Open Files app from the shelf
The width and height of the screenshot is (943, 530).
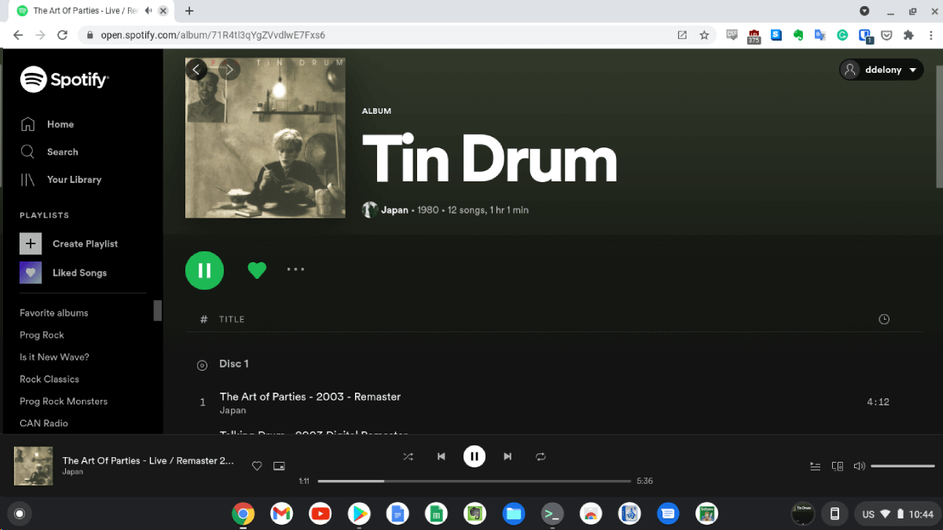coord(514,514)
